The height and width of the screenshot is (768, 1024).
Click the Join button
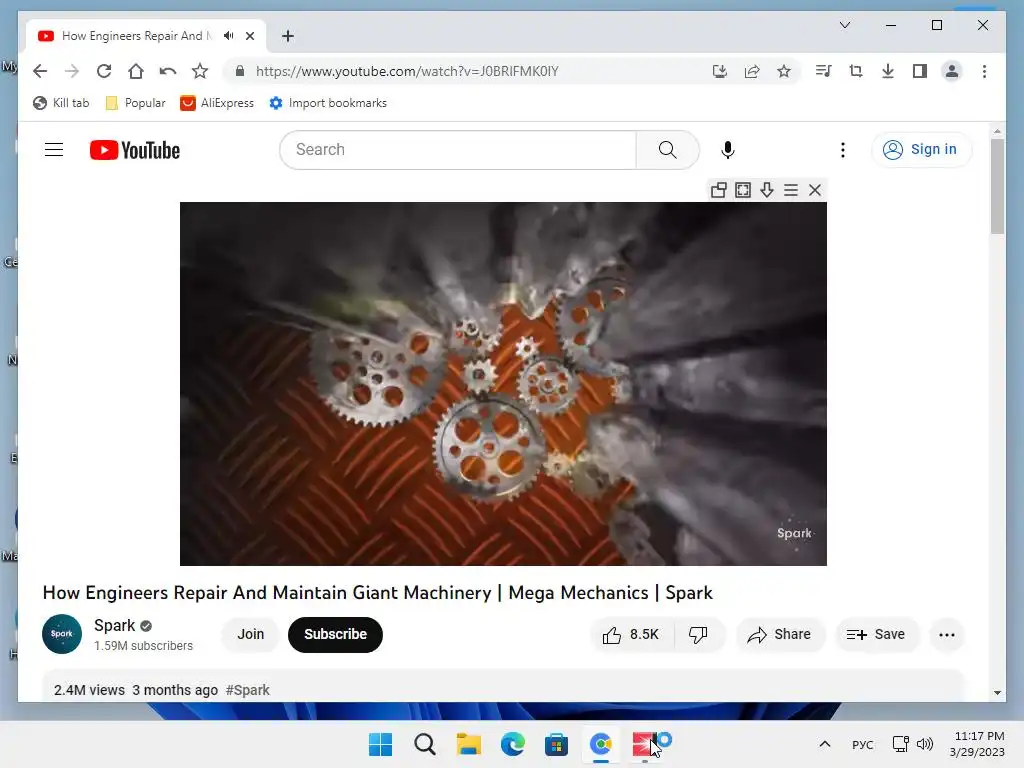(x=251, y=634)
